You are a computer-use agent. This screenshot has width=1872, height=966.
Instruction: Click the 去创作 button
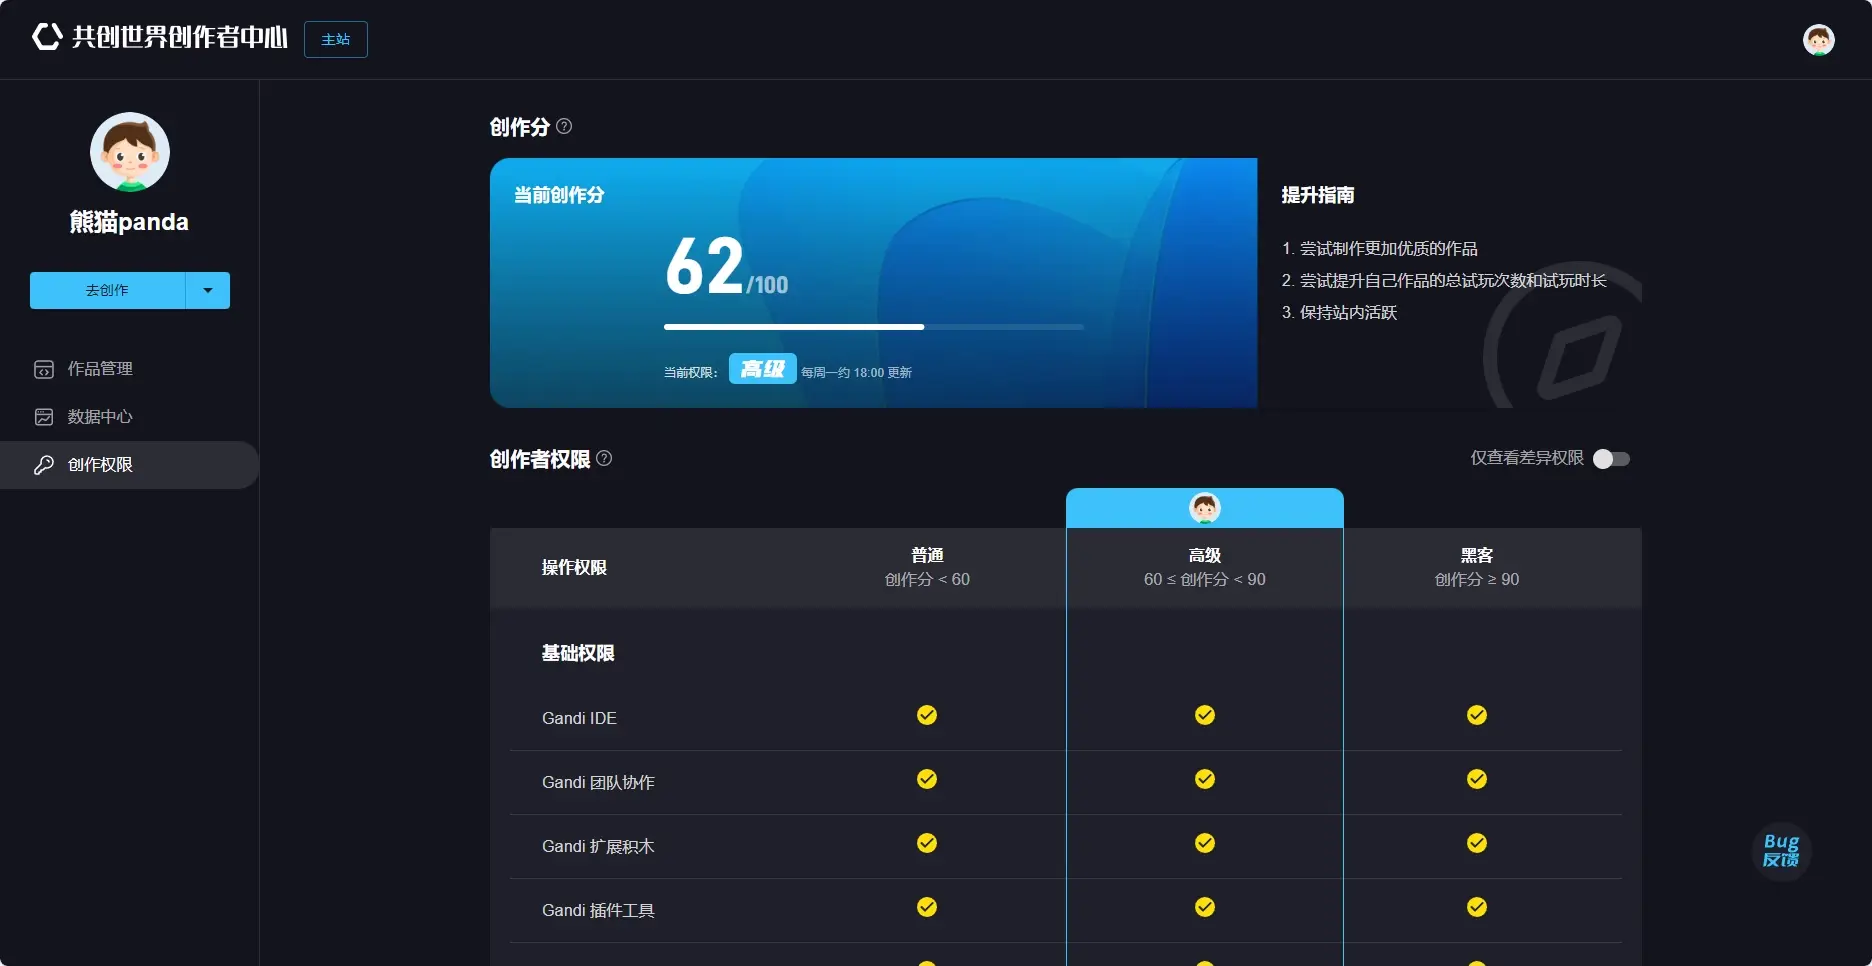click(107, 290)
